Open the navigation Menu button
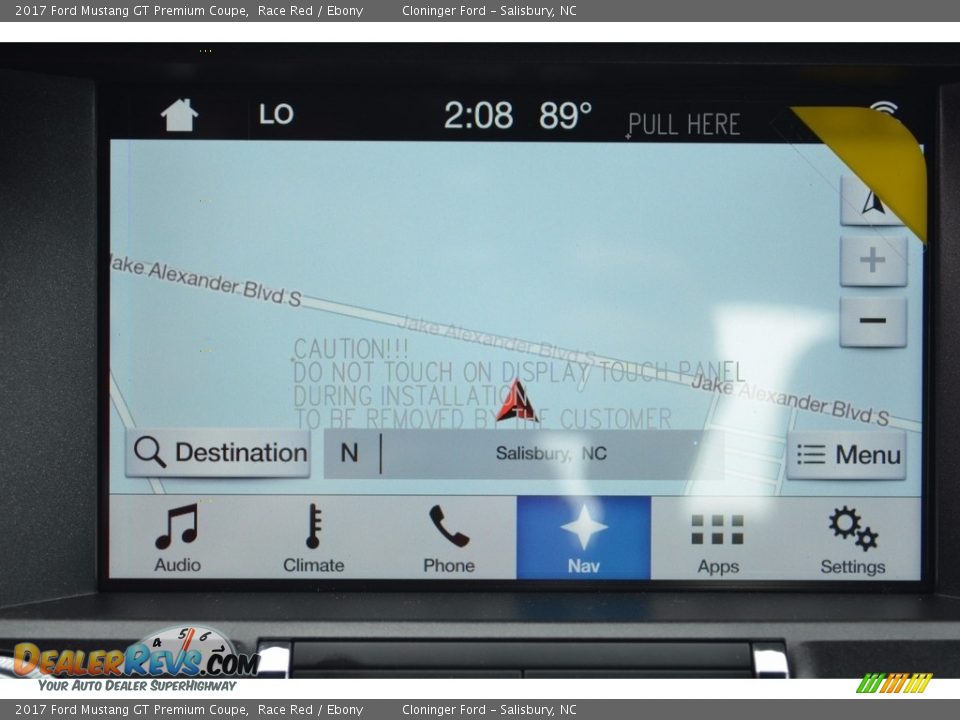The height and width of the screenshot is (720, 960). coord(846,455)
